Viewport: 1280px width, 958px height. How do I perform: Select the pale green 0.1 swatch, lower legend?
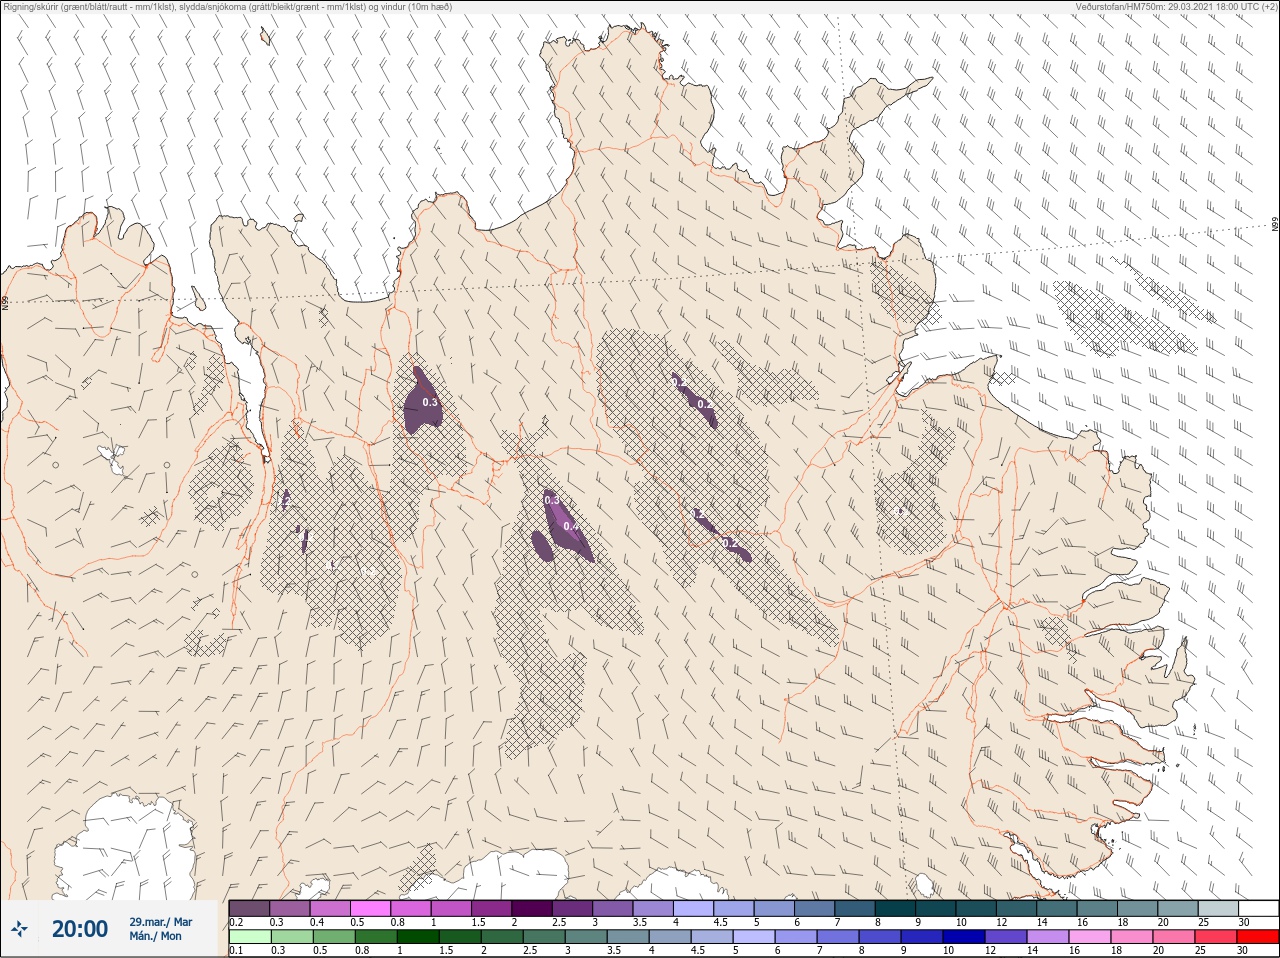click(249, 937)
